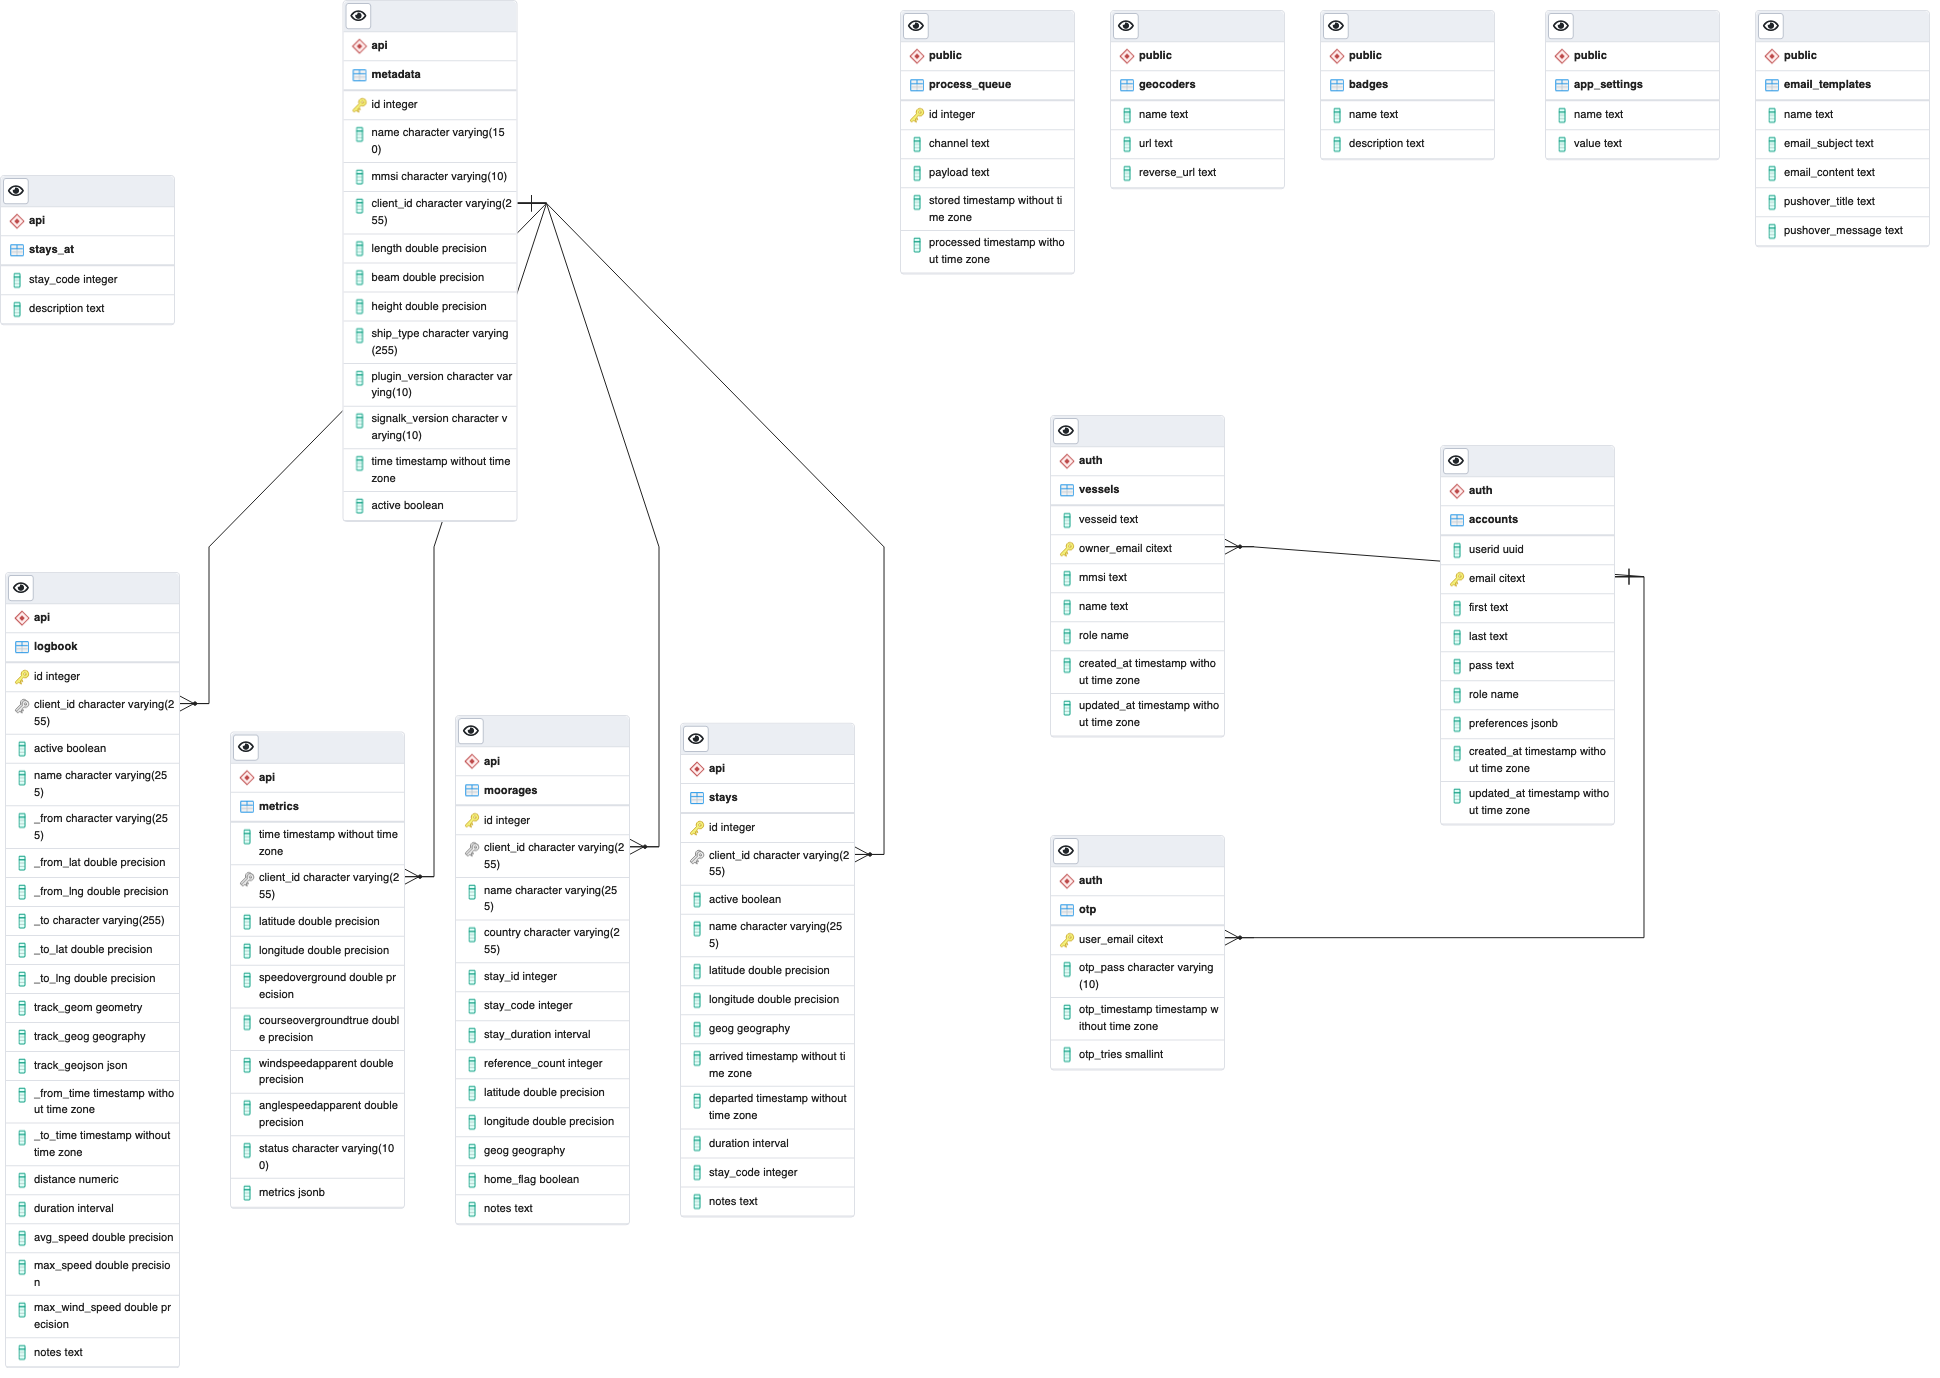Select the metadata table title
The image size is (1940, 1378).
tap(396, 75)
